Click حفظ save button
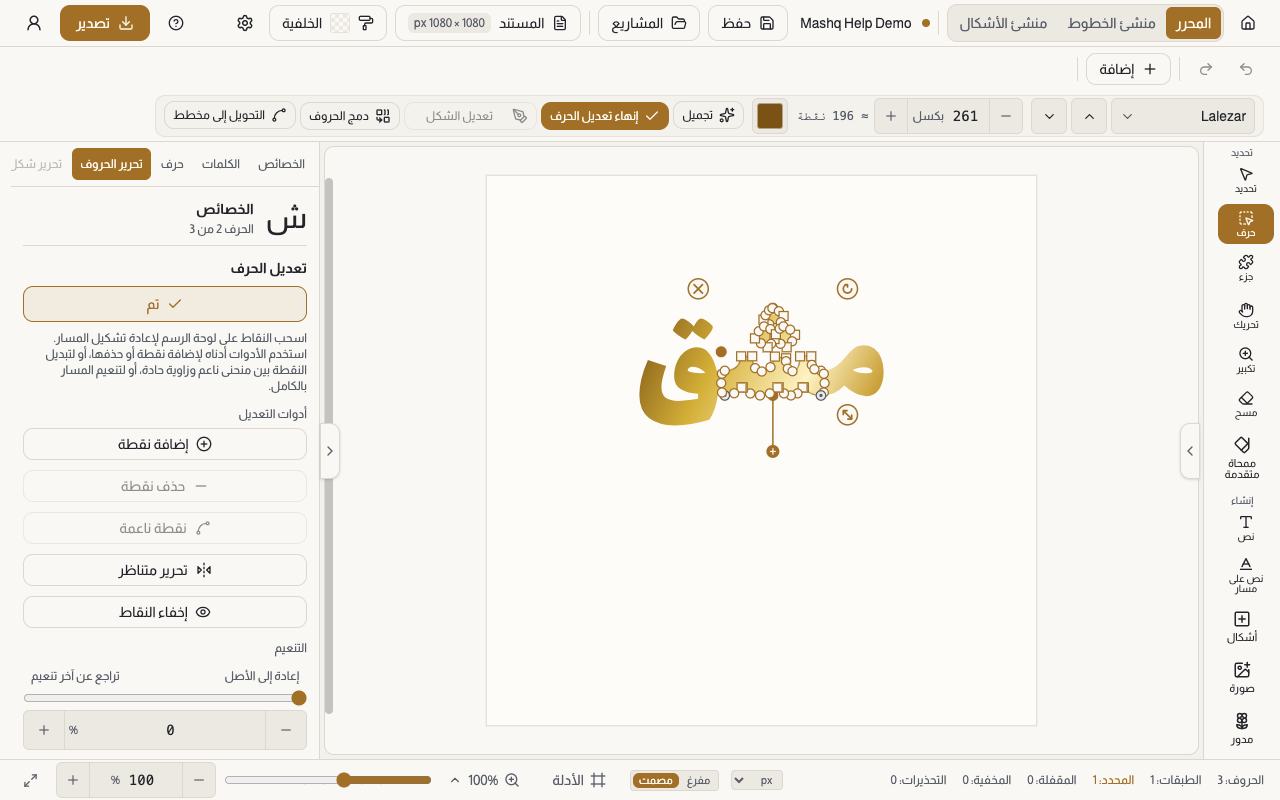Screen dimensions: 1280x800 748,23
